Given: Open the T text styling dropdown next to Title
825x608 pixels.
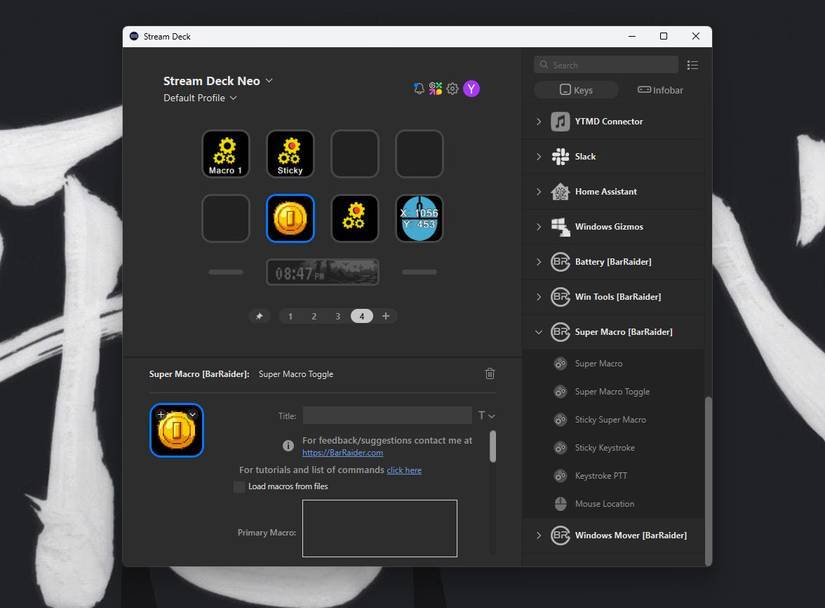Looking at the screenshot, I should pos(483,415).
